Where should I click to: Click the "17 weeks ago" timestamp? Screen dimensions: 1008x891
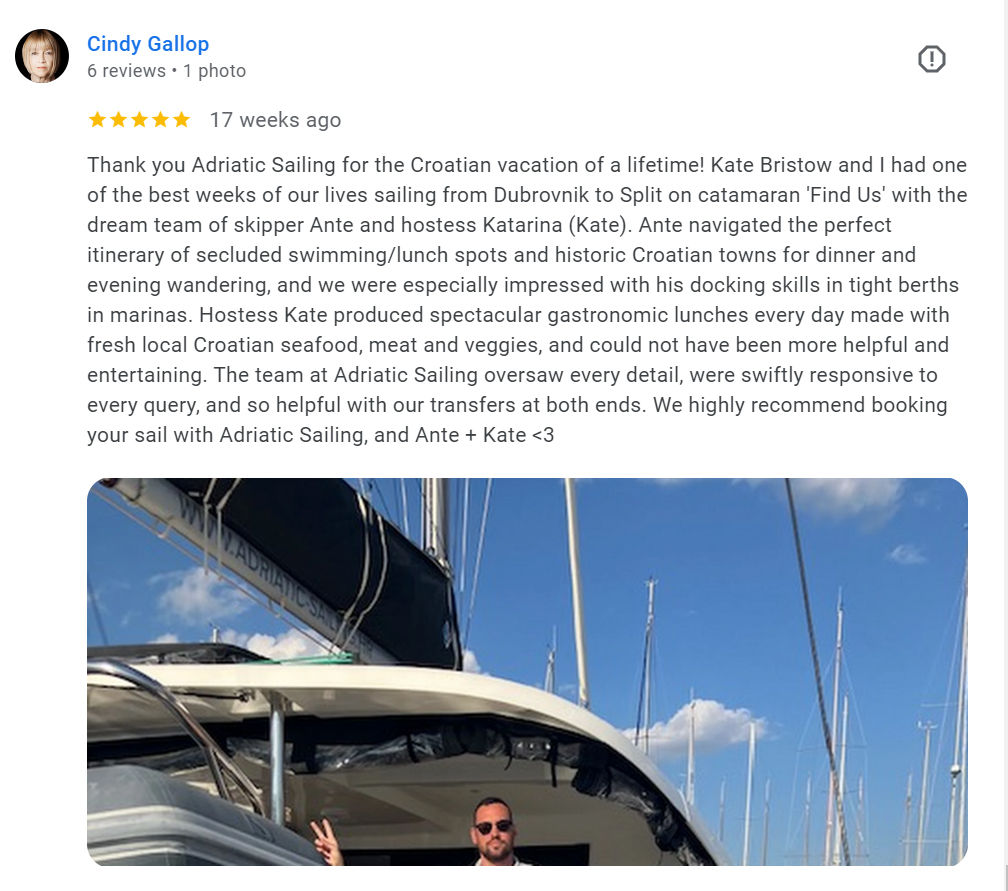click(x=275, y=120)
